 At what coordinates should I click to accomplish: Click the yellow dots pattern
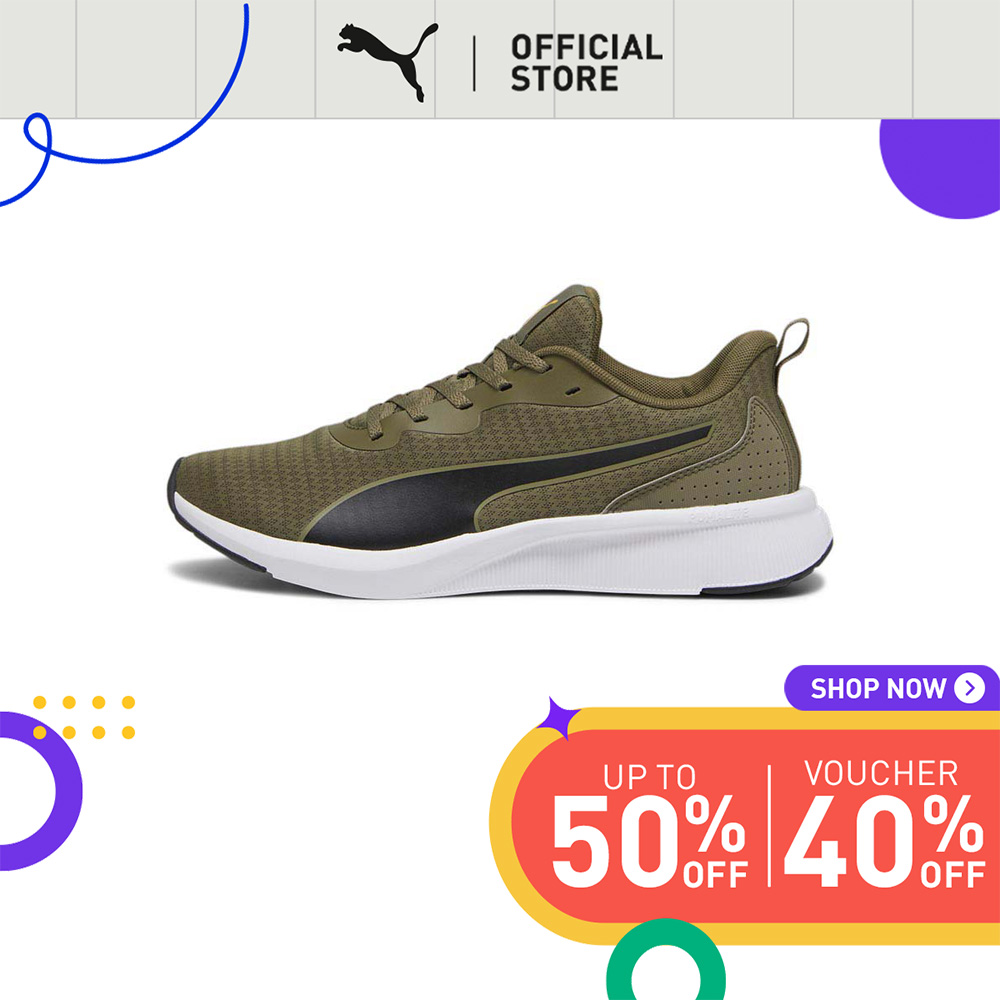pyautogui.click(x=84, y=717)
